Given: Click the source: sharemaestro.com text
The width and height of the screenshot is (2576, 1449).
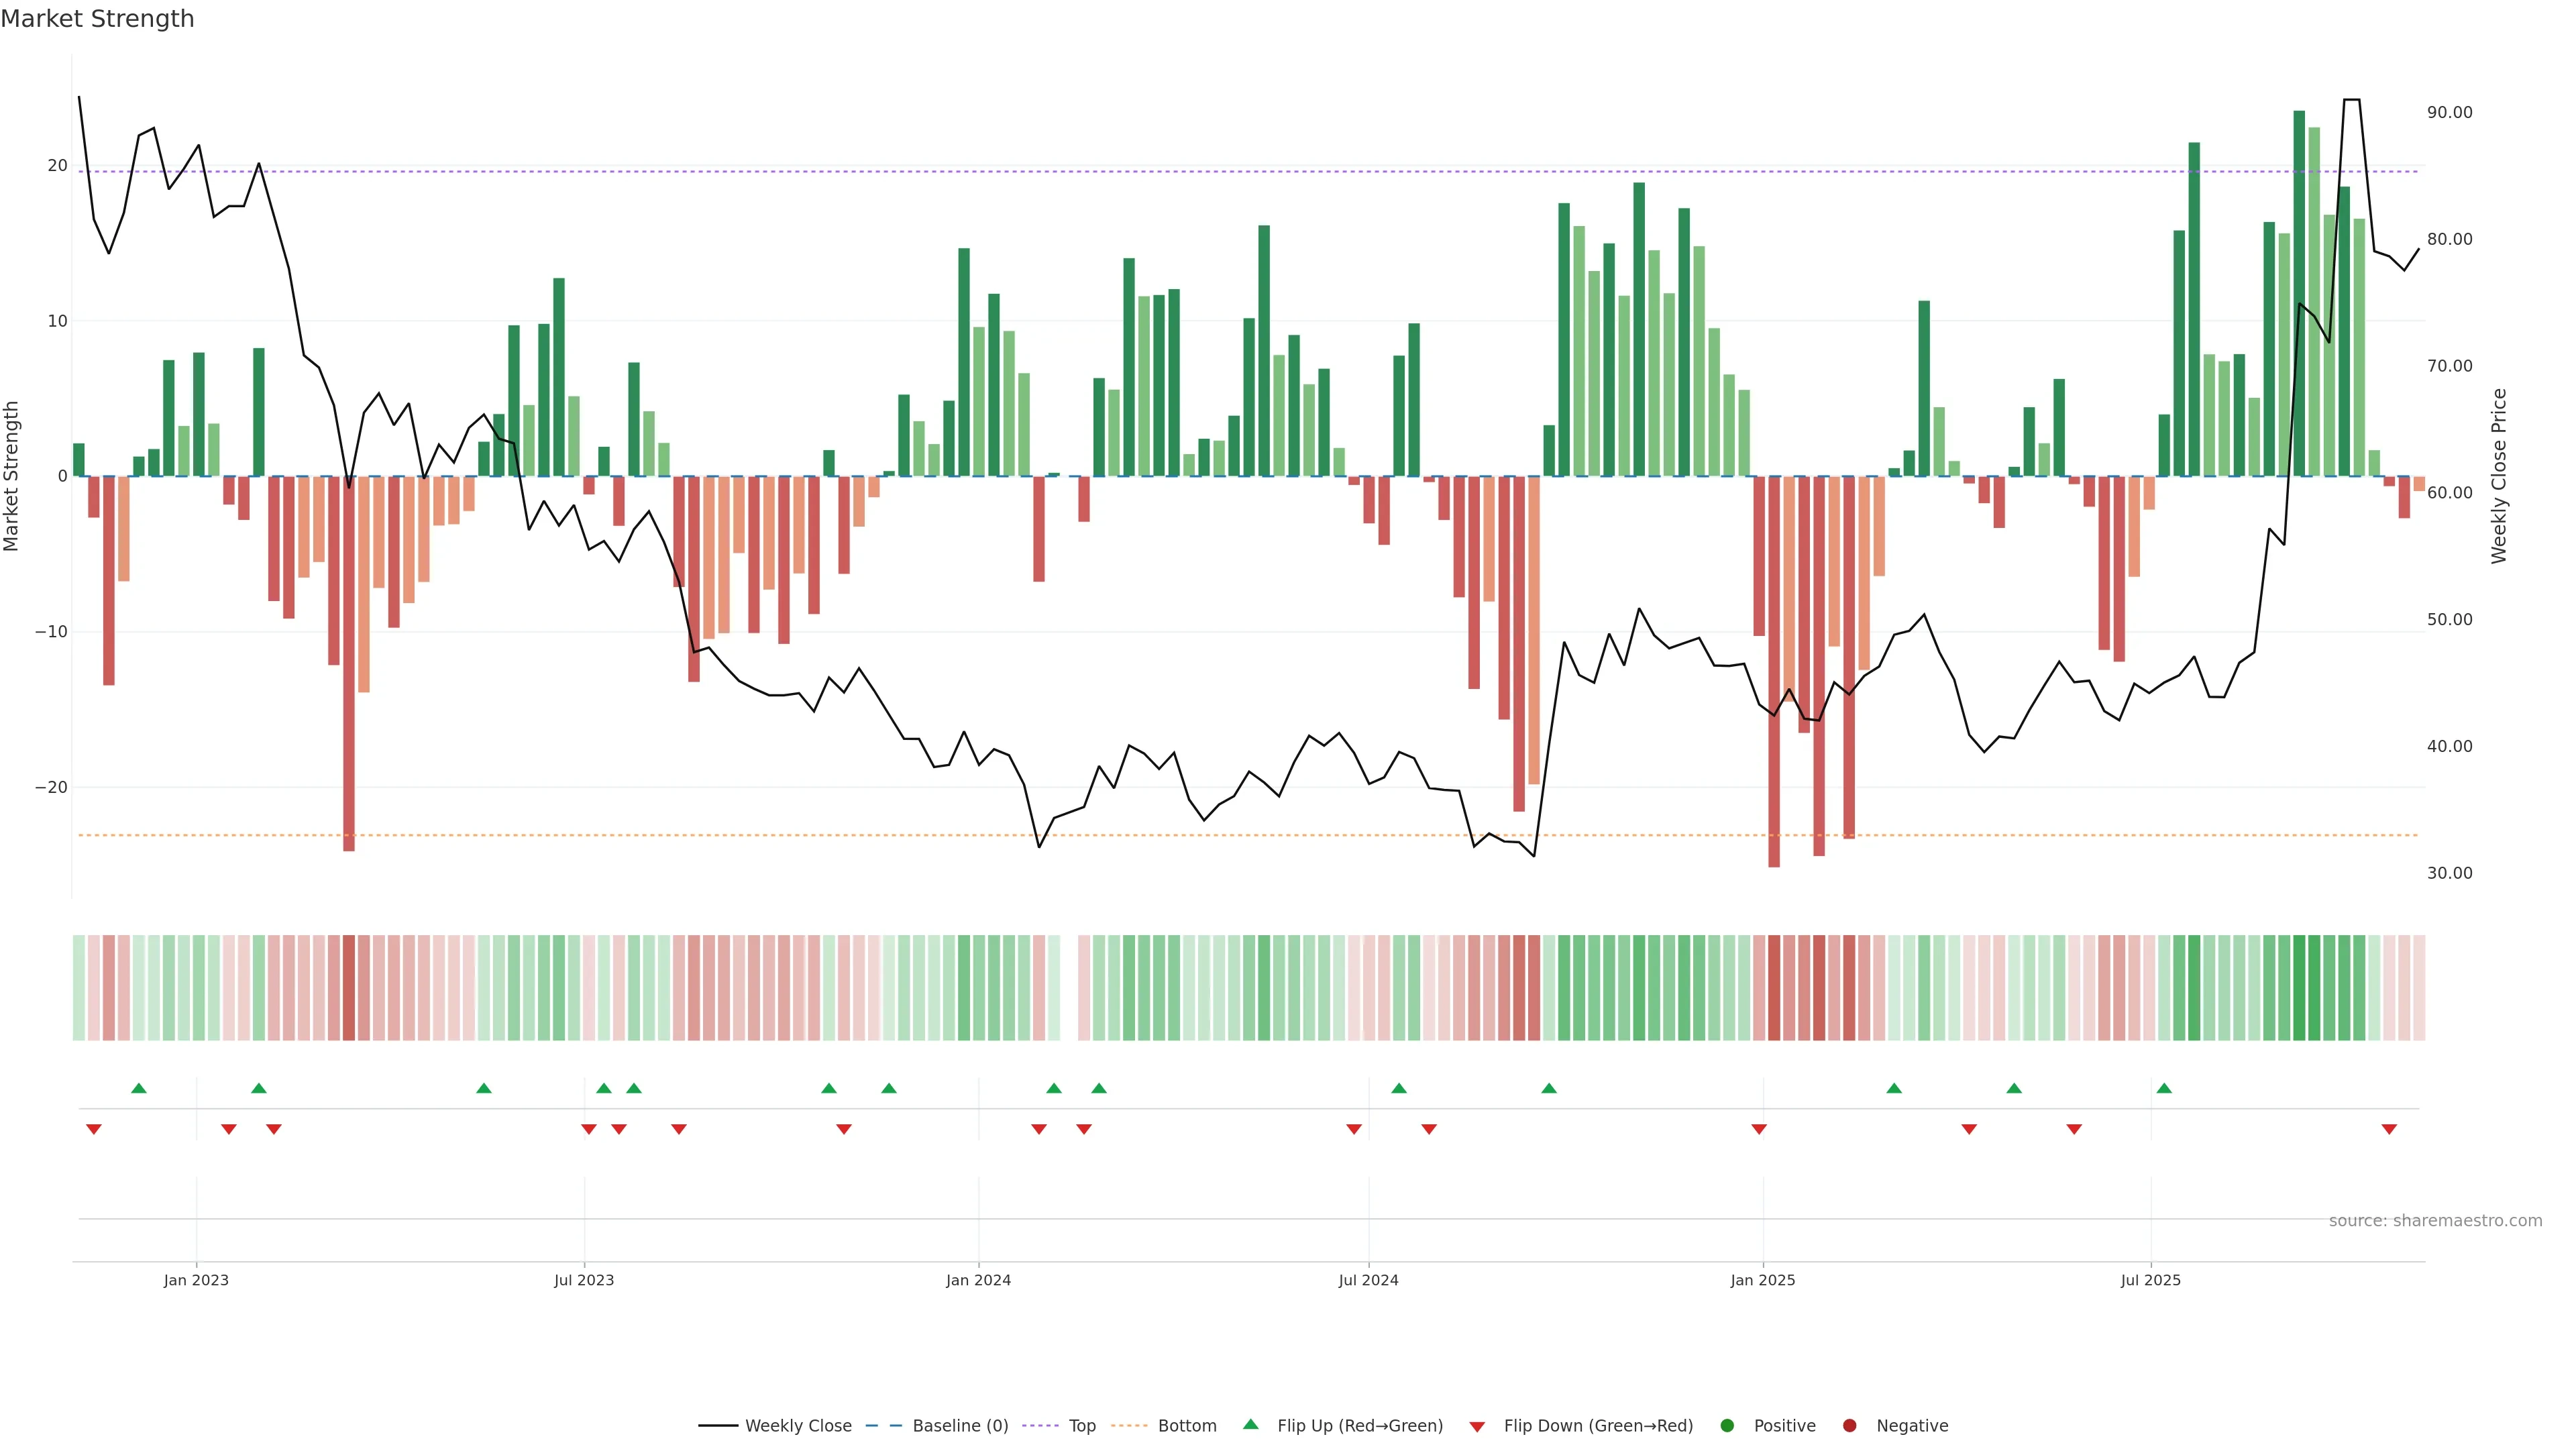Looking at the screenshot, I should coord(2435,1220).
